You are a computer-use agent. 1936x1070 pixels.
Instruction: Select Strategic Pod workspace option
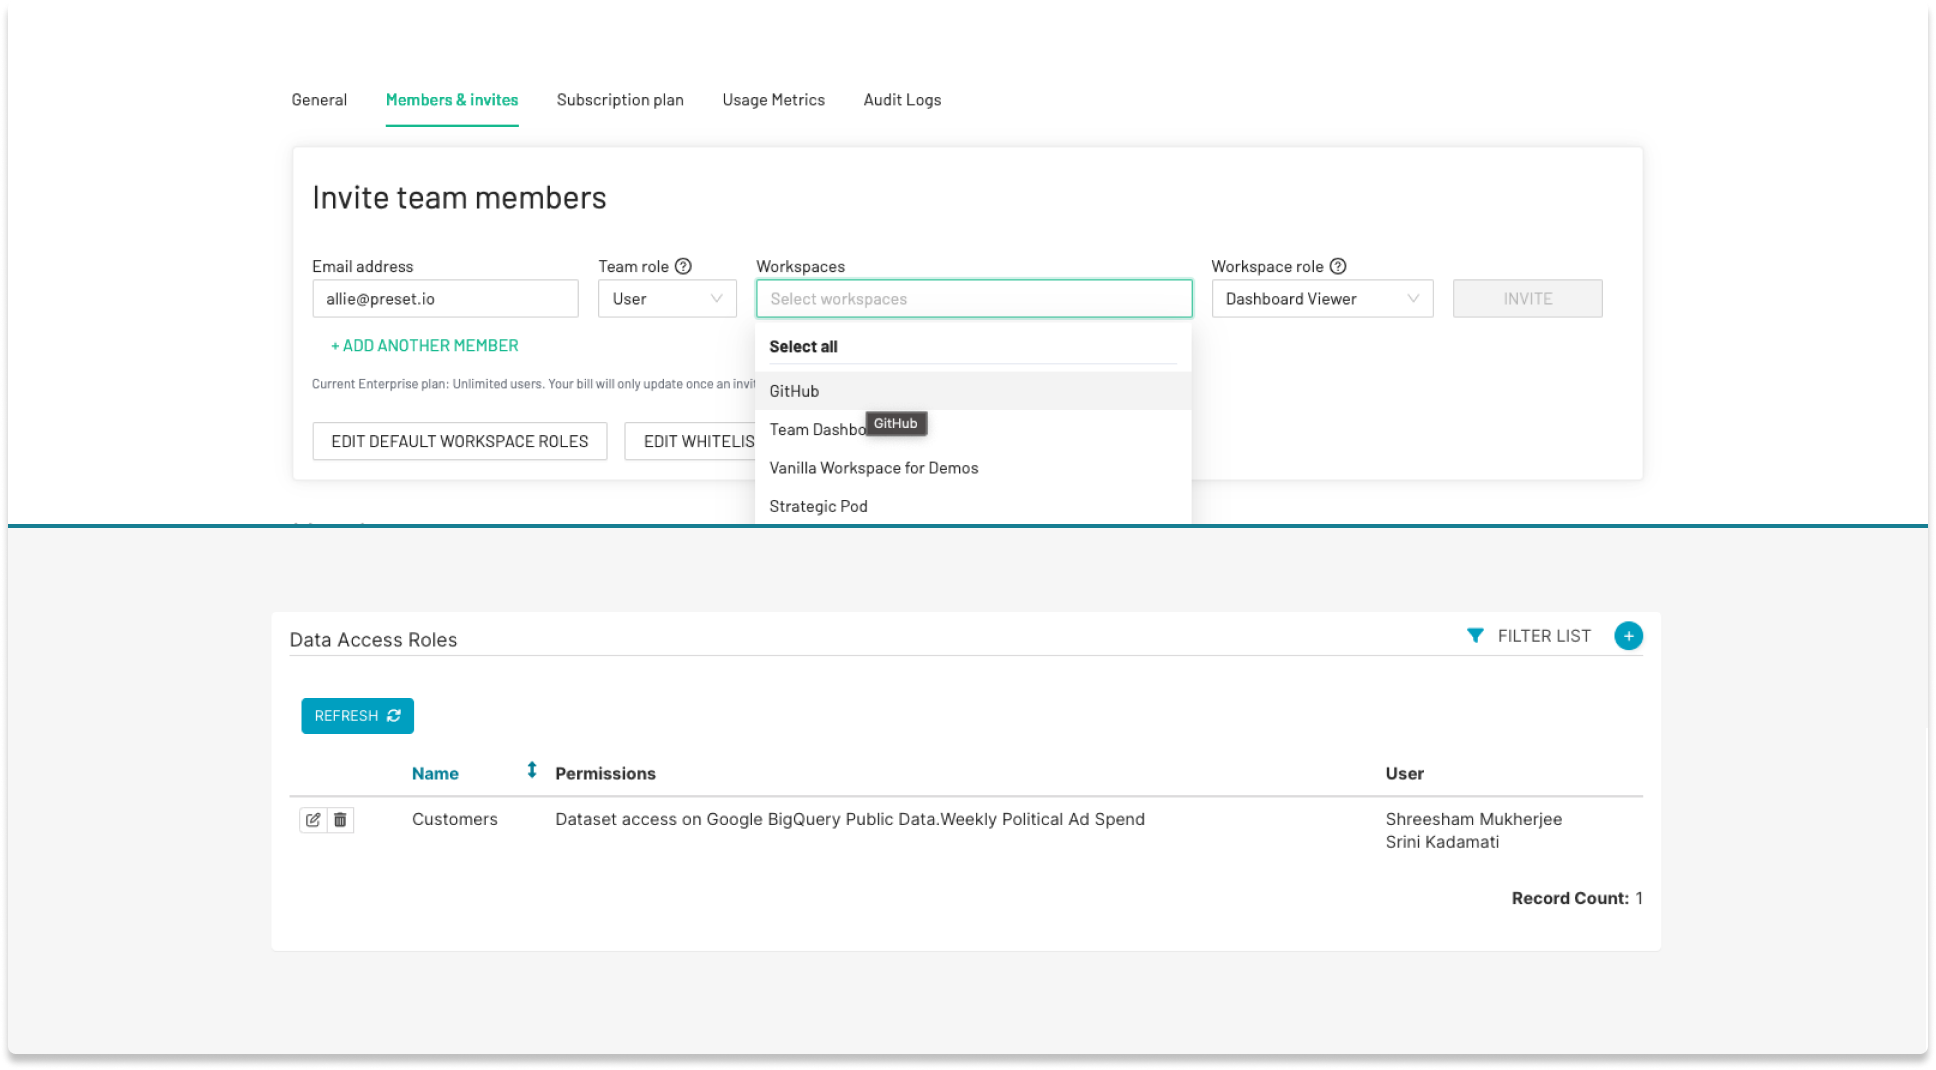pyautogui.click(x=818, y=506)
